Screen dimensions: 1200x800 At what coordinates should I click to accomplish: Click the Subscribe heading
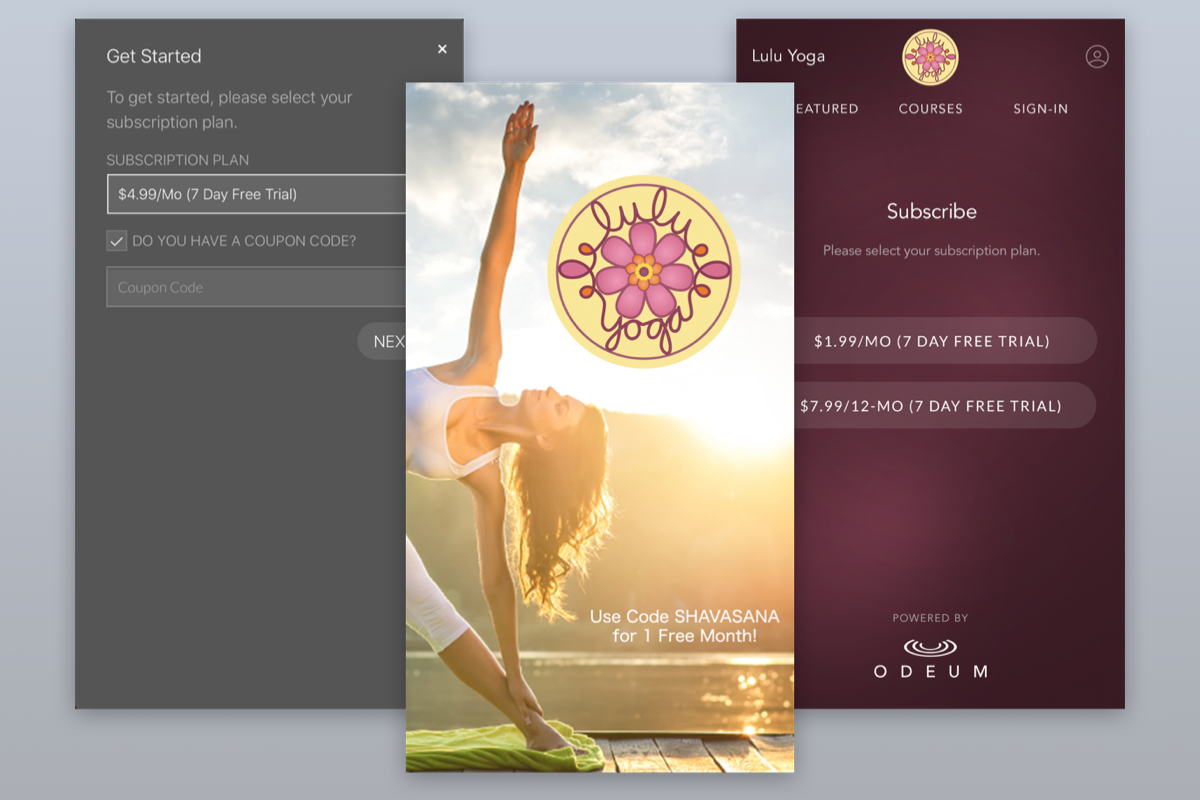point(931,211)
